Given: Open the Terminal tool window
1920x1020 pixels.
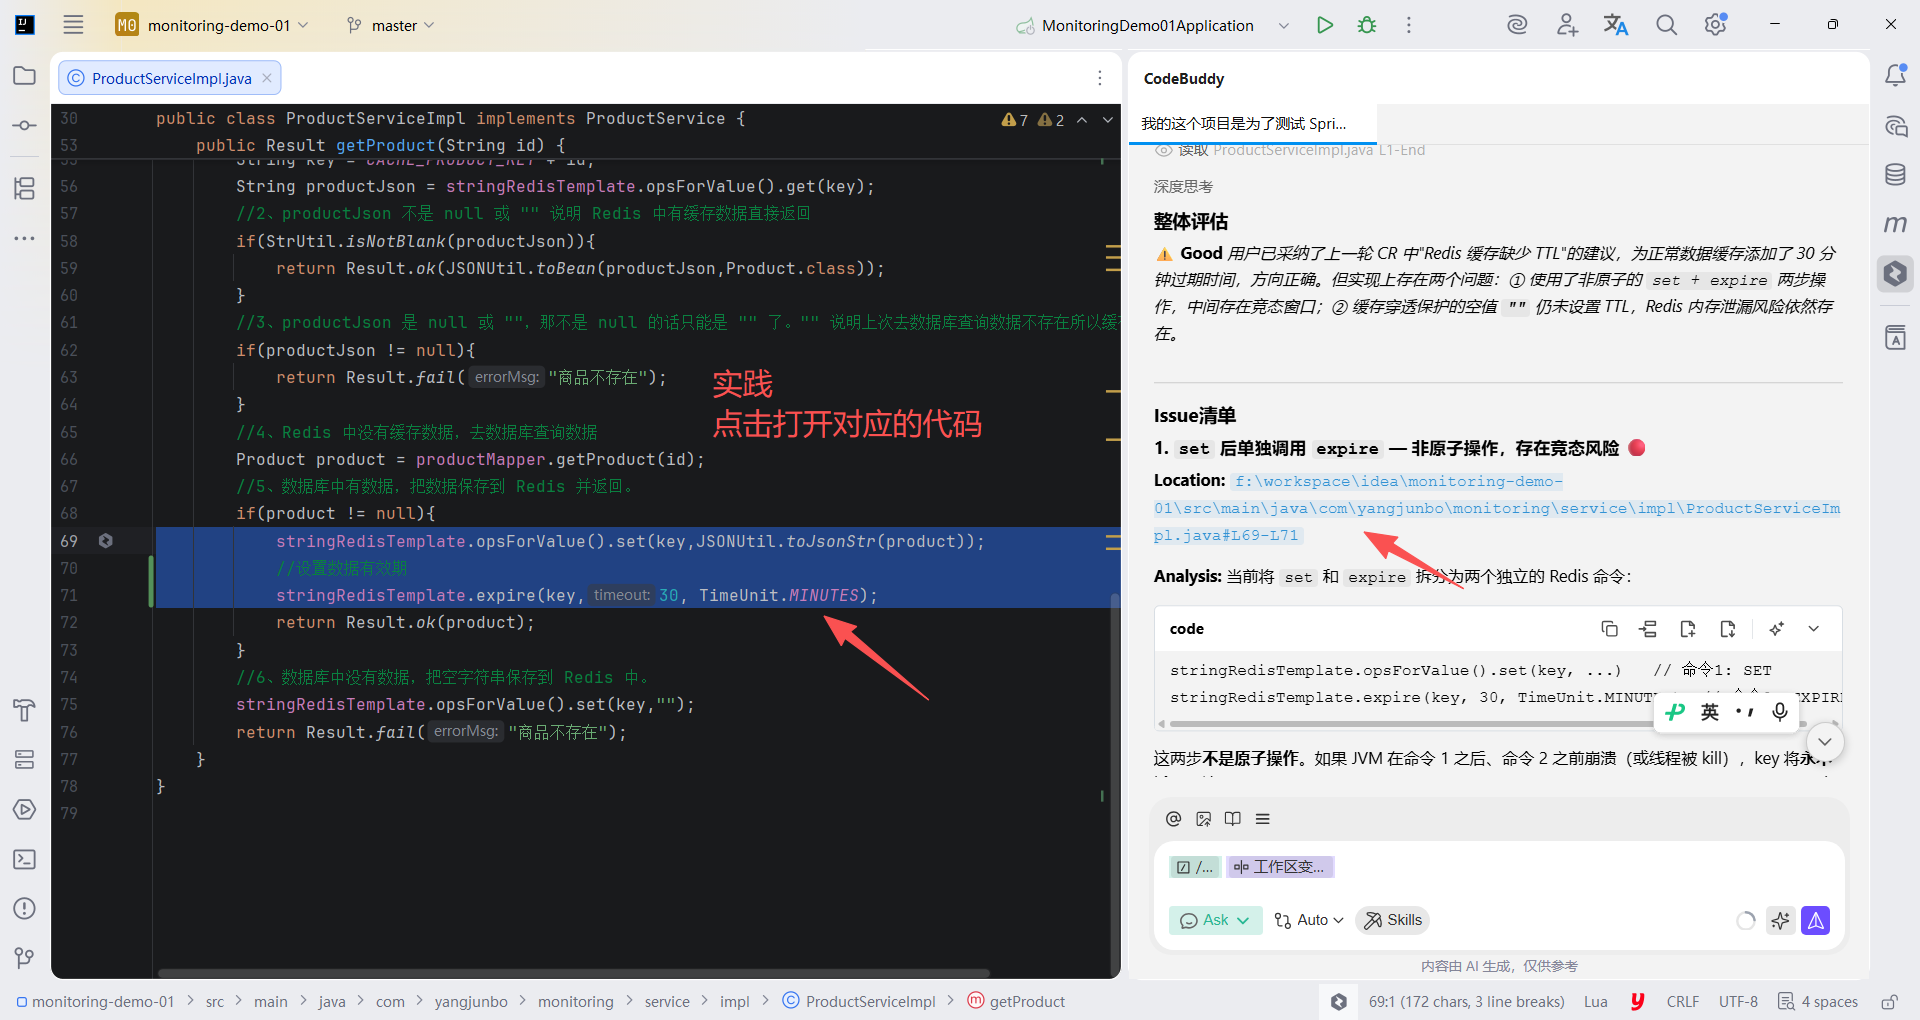Looking at the screenshot, I should coord(25,859).
